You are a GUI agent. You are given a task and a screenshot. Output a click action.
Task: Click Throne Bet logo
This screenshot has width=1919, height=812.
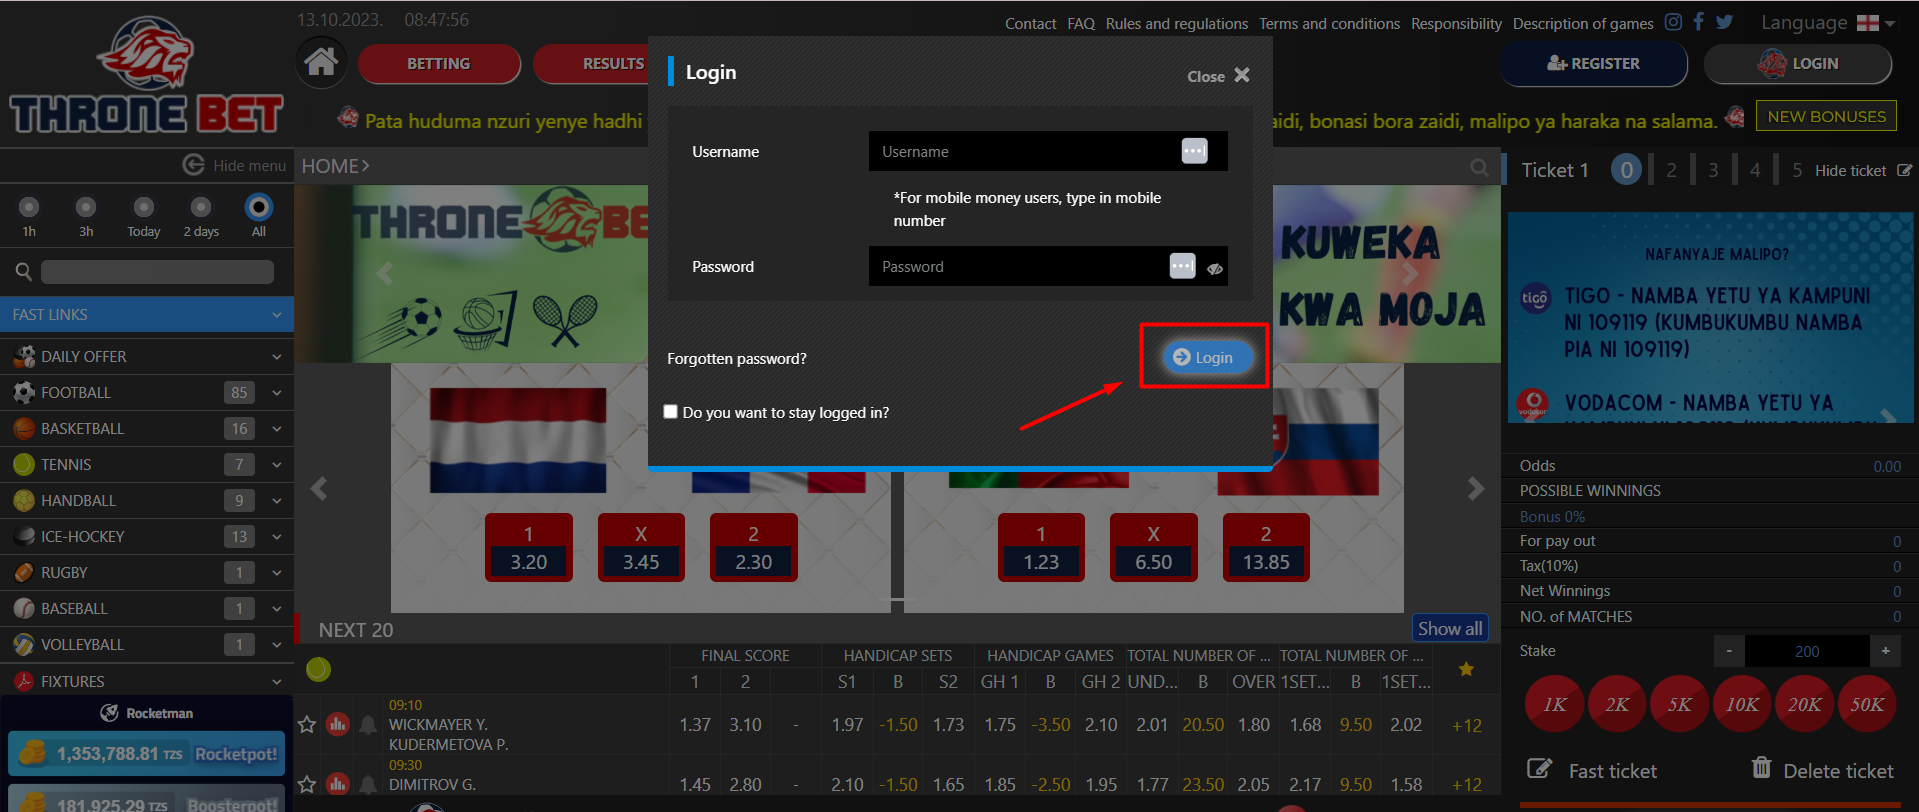click(146, 76)
